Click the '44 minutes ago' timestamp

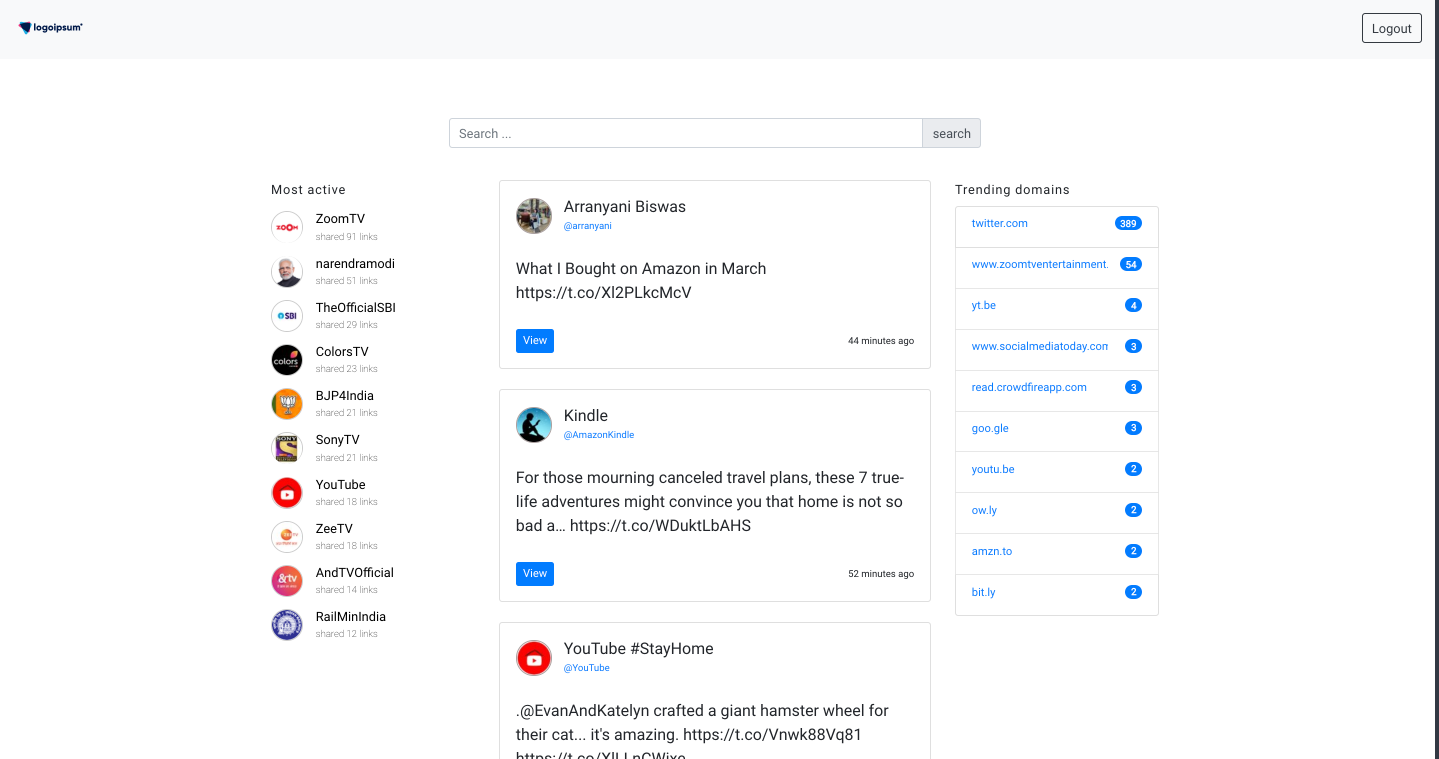point(881,341)
